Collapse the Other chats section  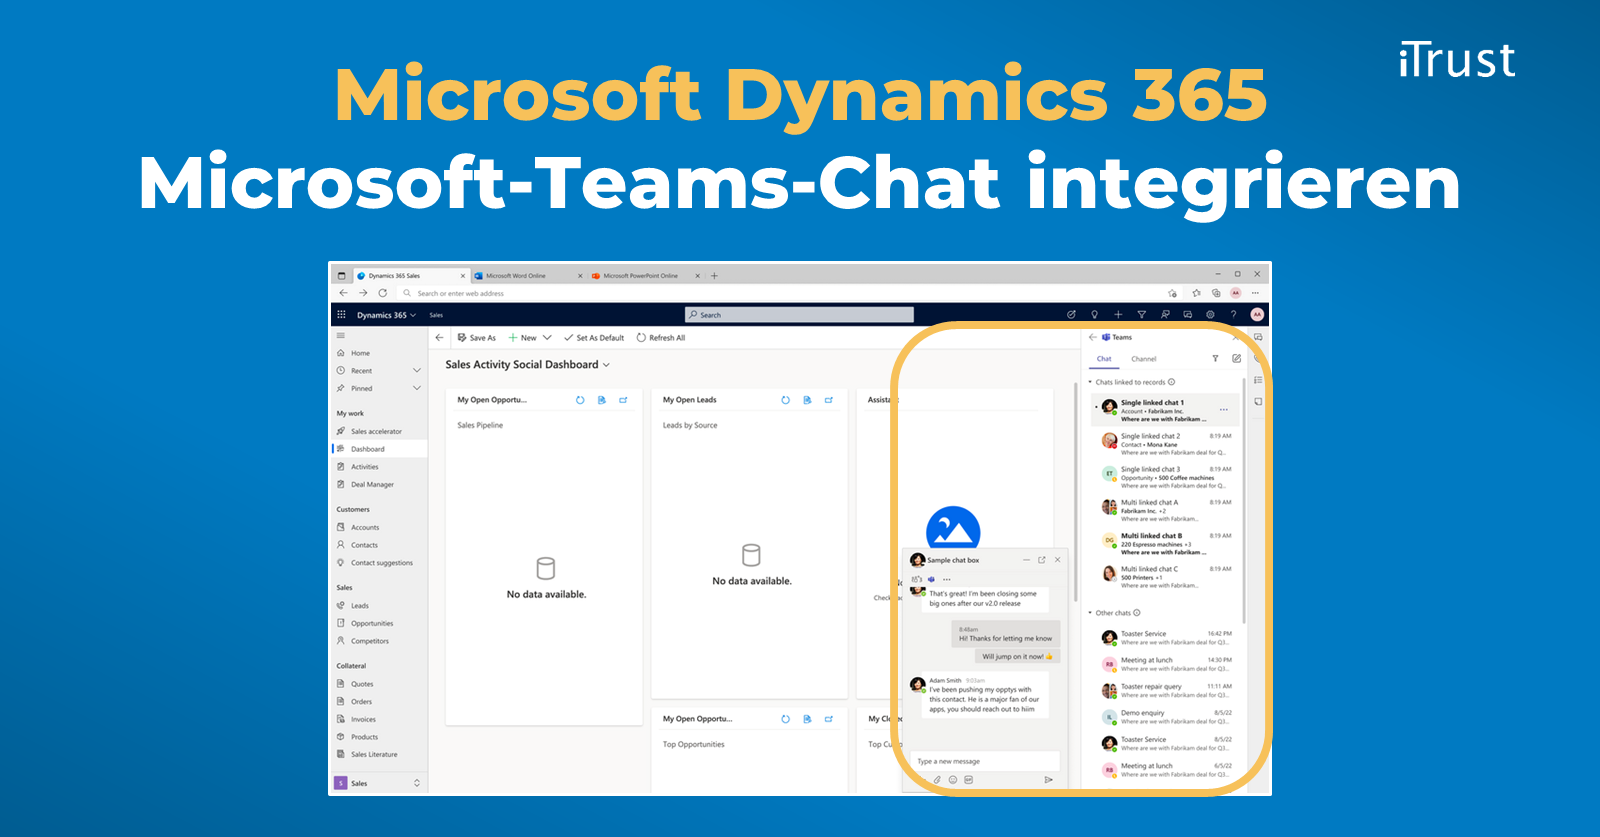pos(1091,613)
